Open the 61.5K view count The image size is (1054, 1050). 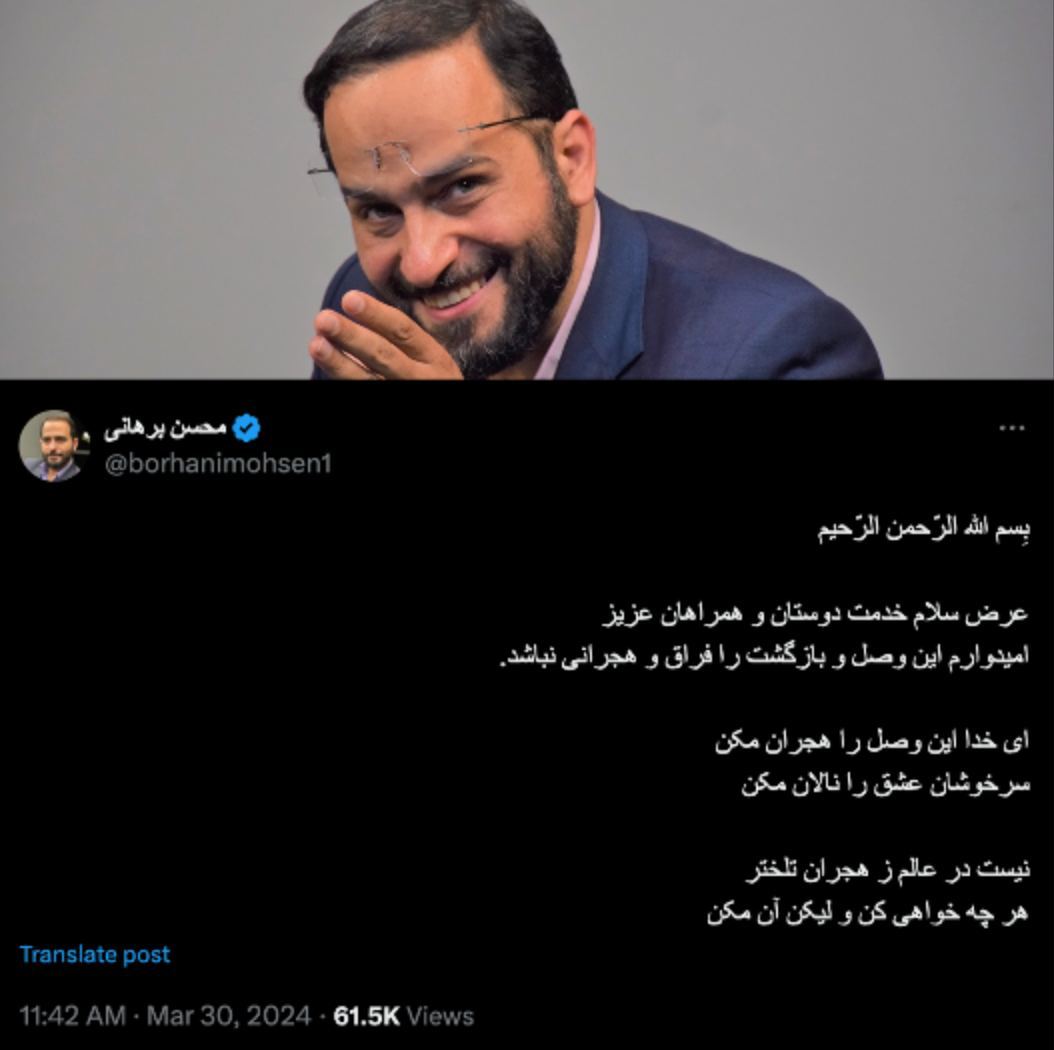coord(367,1016)
